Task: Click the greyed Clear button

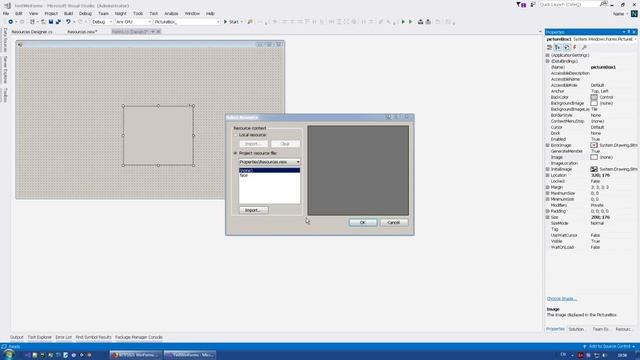Action: coord(285,144)
